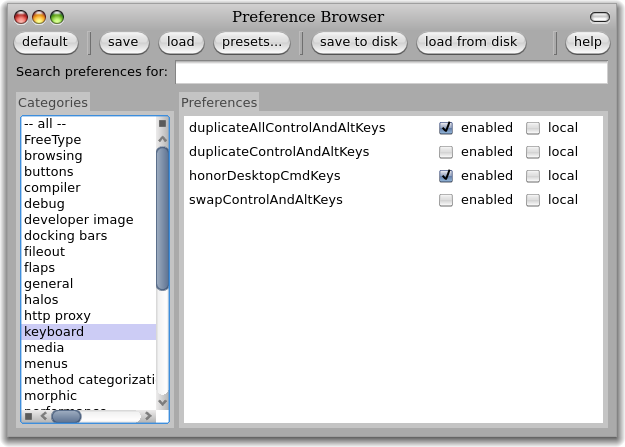Enable the swapControlAndAltKeys preference
Screen dimensions: 625x447
pyautogui.click(x=446, y=200)
